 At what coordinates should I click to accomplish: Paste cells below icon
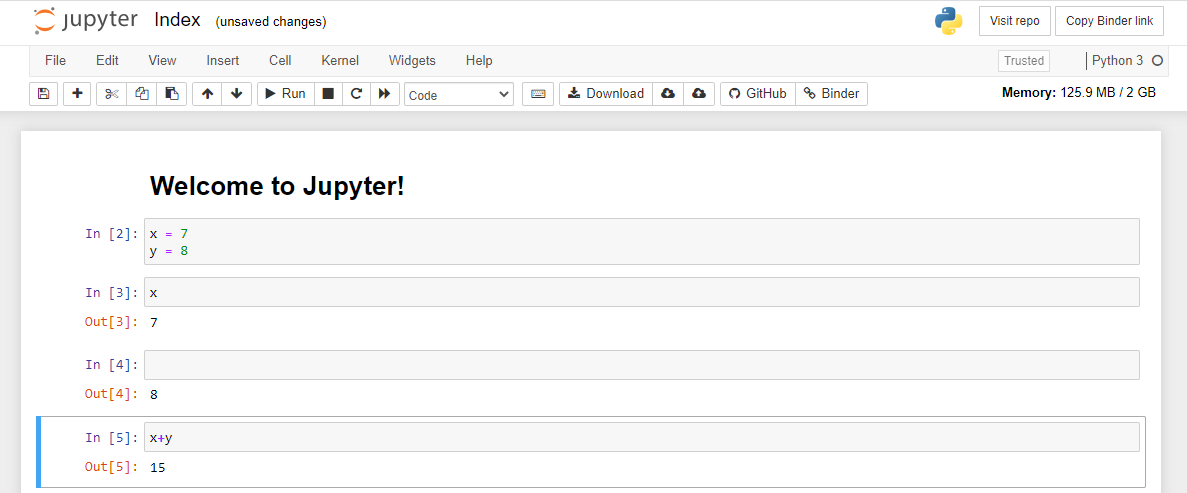(171, 94)
